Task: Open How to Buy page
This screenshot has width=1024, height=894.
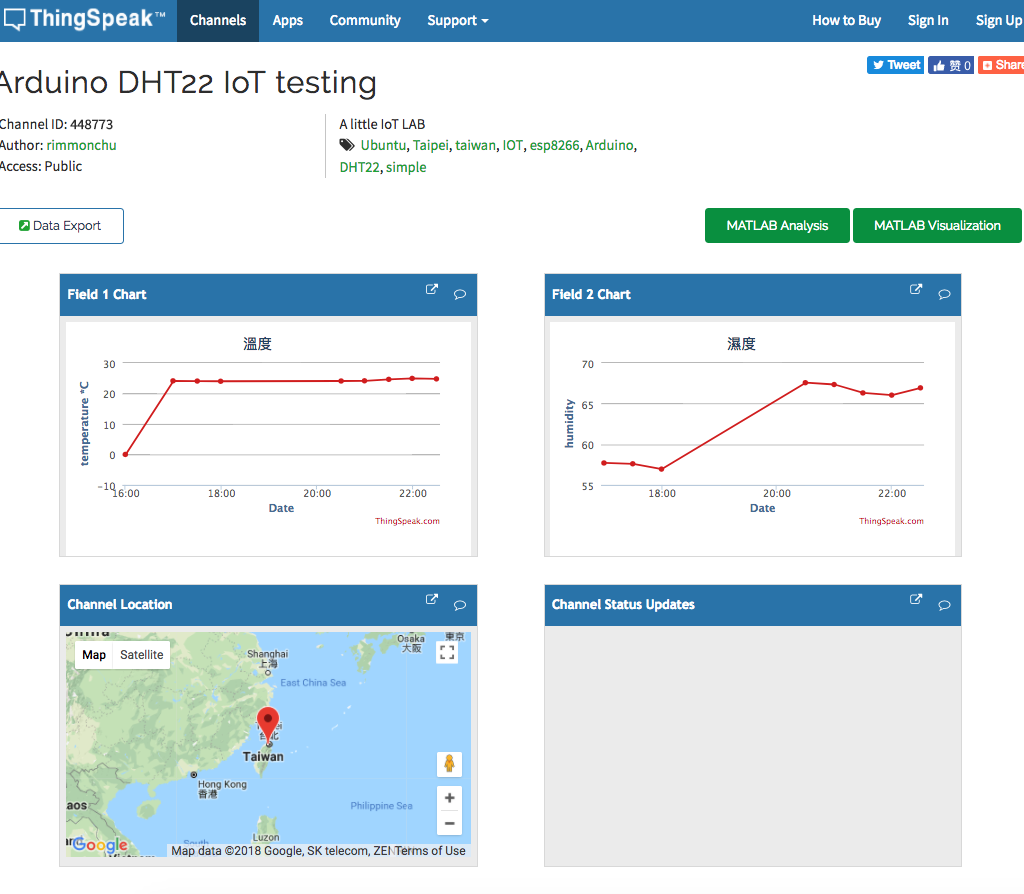Action: pos(846,21)
